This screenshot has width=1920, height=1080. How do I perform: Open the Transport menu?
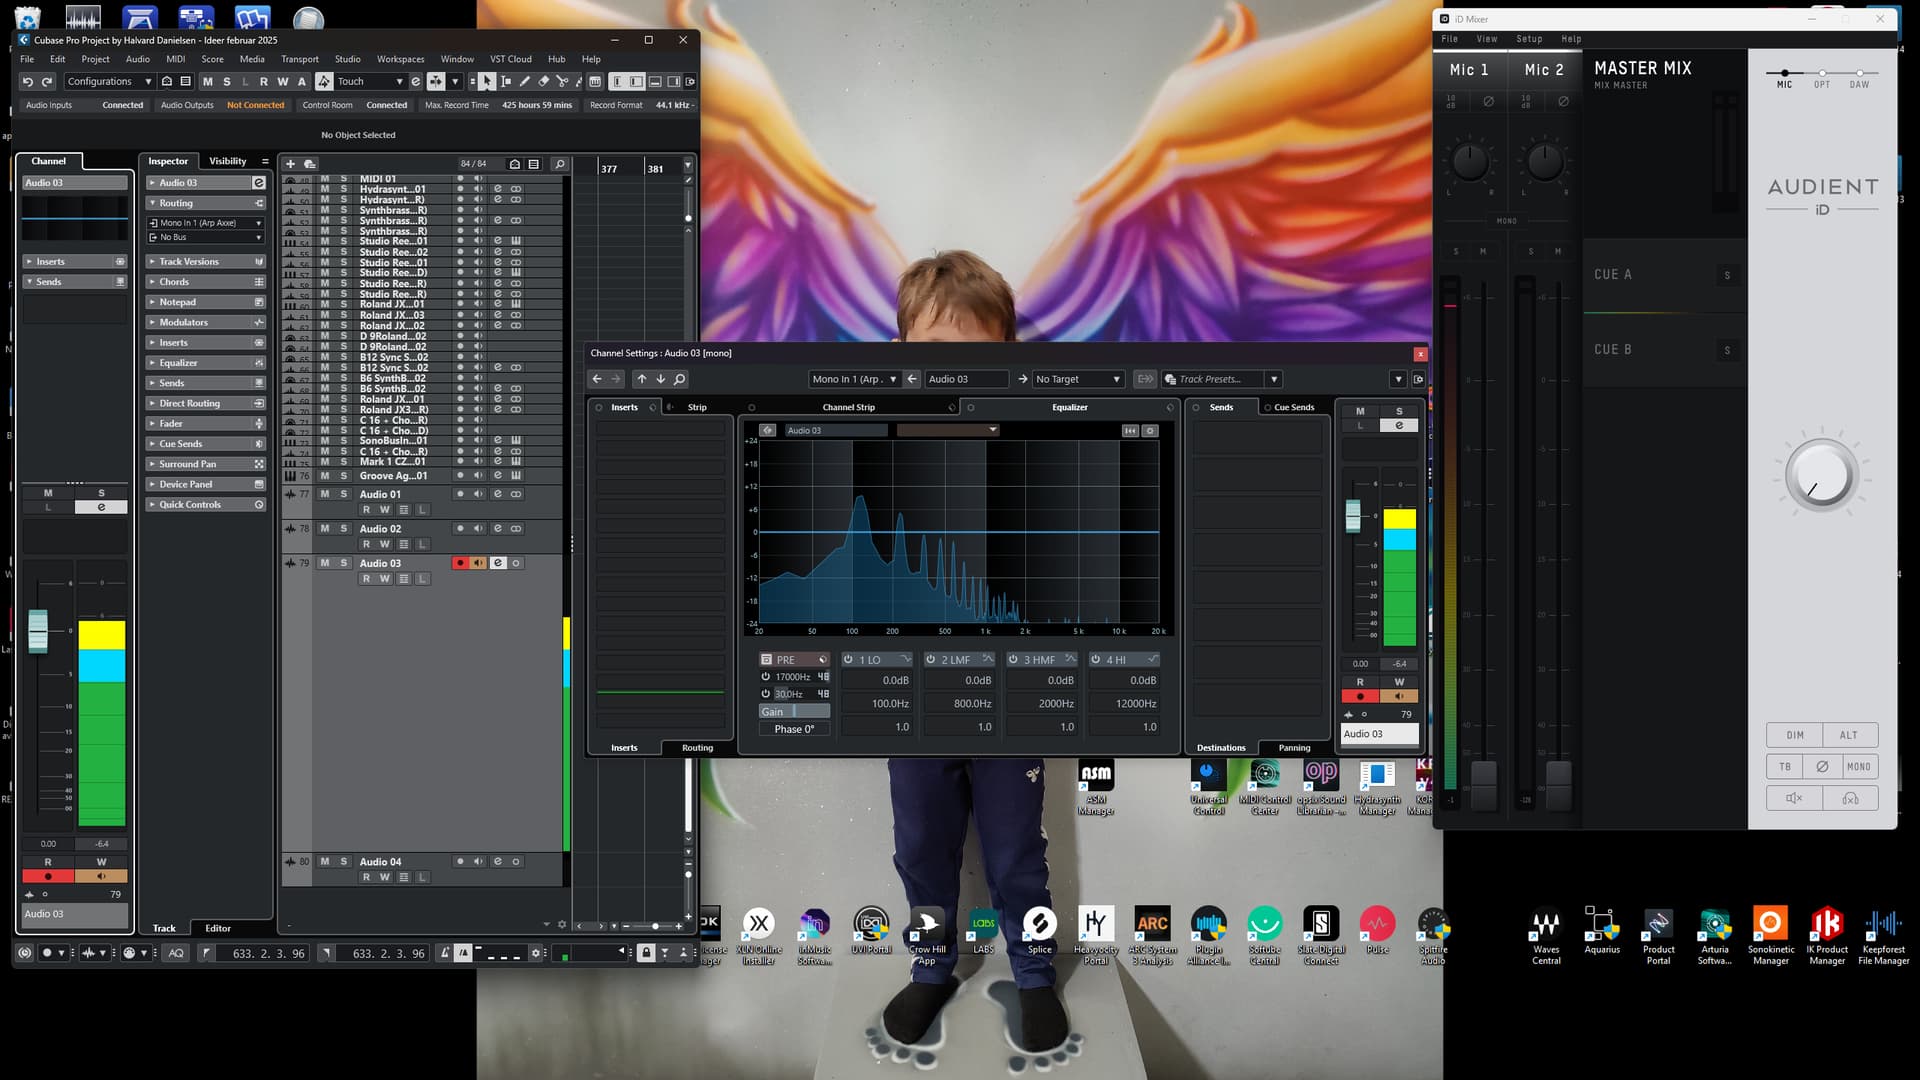tap(299, 59)
